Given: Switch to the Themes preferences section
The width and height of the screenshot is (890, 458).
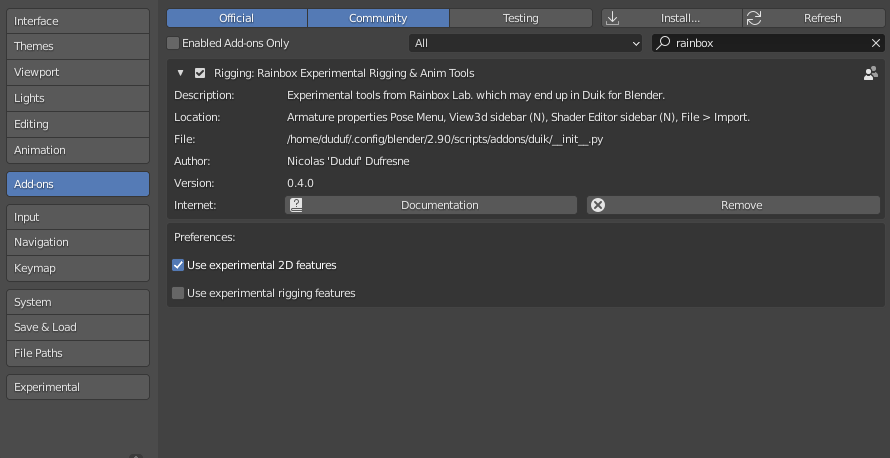Looking at the screenshot, I should [78, 46].
